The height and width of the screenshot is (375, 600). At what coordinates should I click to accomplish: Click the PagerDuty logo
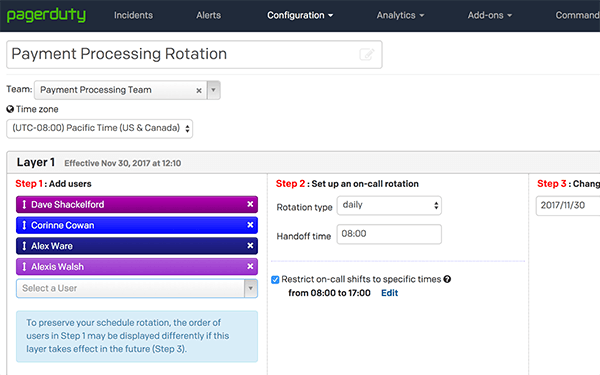point(46,15)
